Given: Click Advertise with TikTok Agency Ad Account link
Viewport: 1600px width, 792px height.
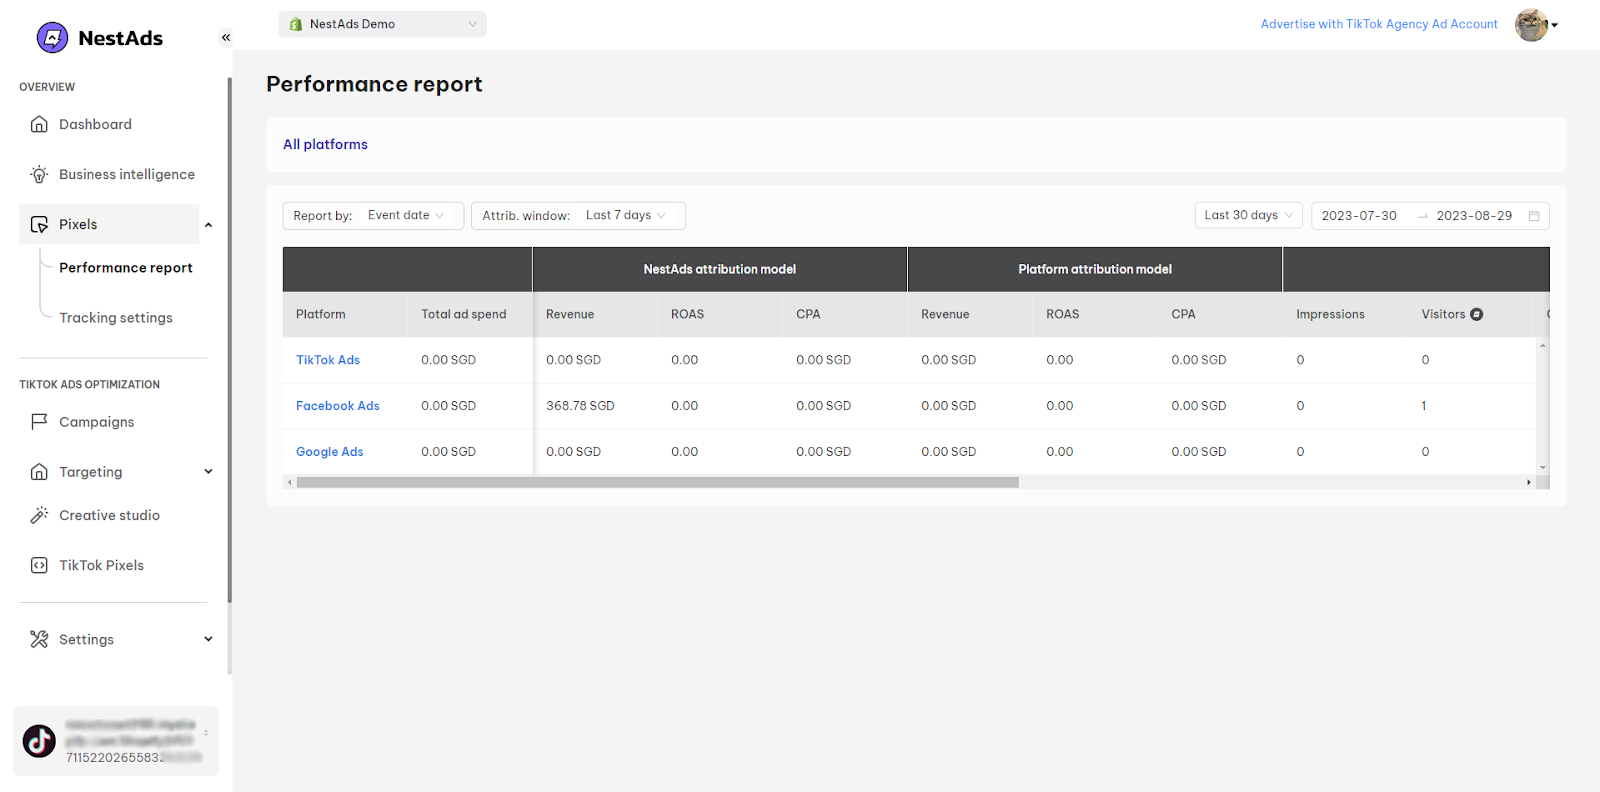Looking at the screenshot, I should pyautogui.click(x=1379, y=24).
